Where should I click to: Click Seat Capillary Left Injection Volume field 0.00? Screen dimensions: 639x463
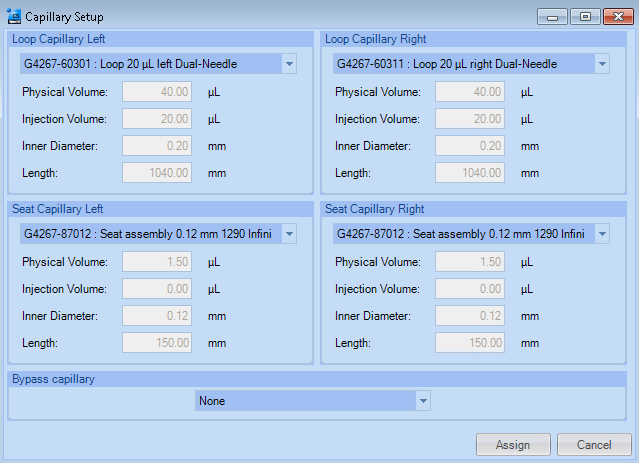tap(157, 289)
